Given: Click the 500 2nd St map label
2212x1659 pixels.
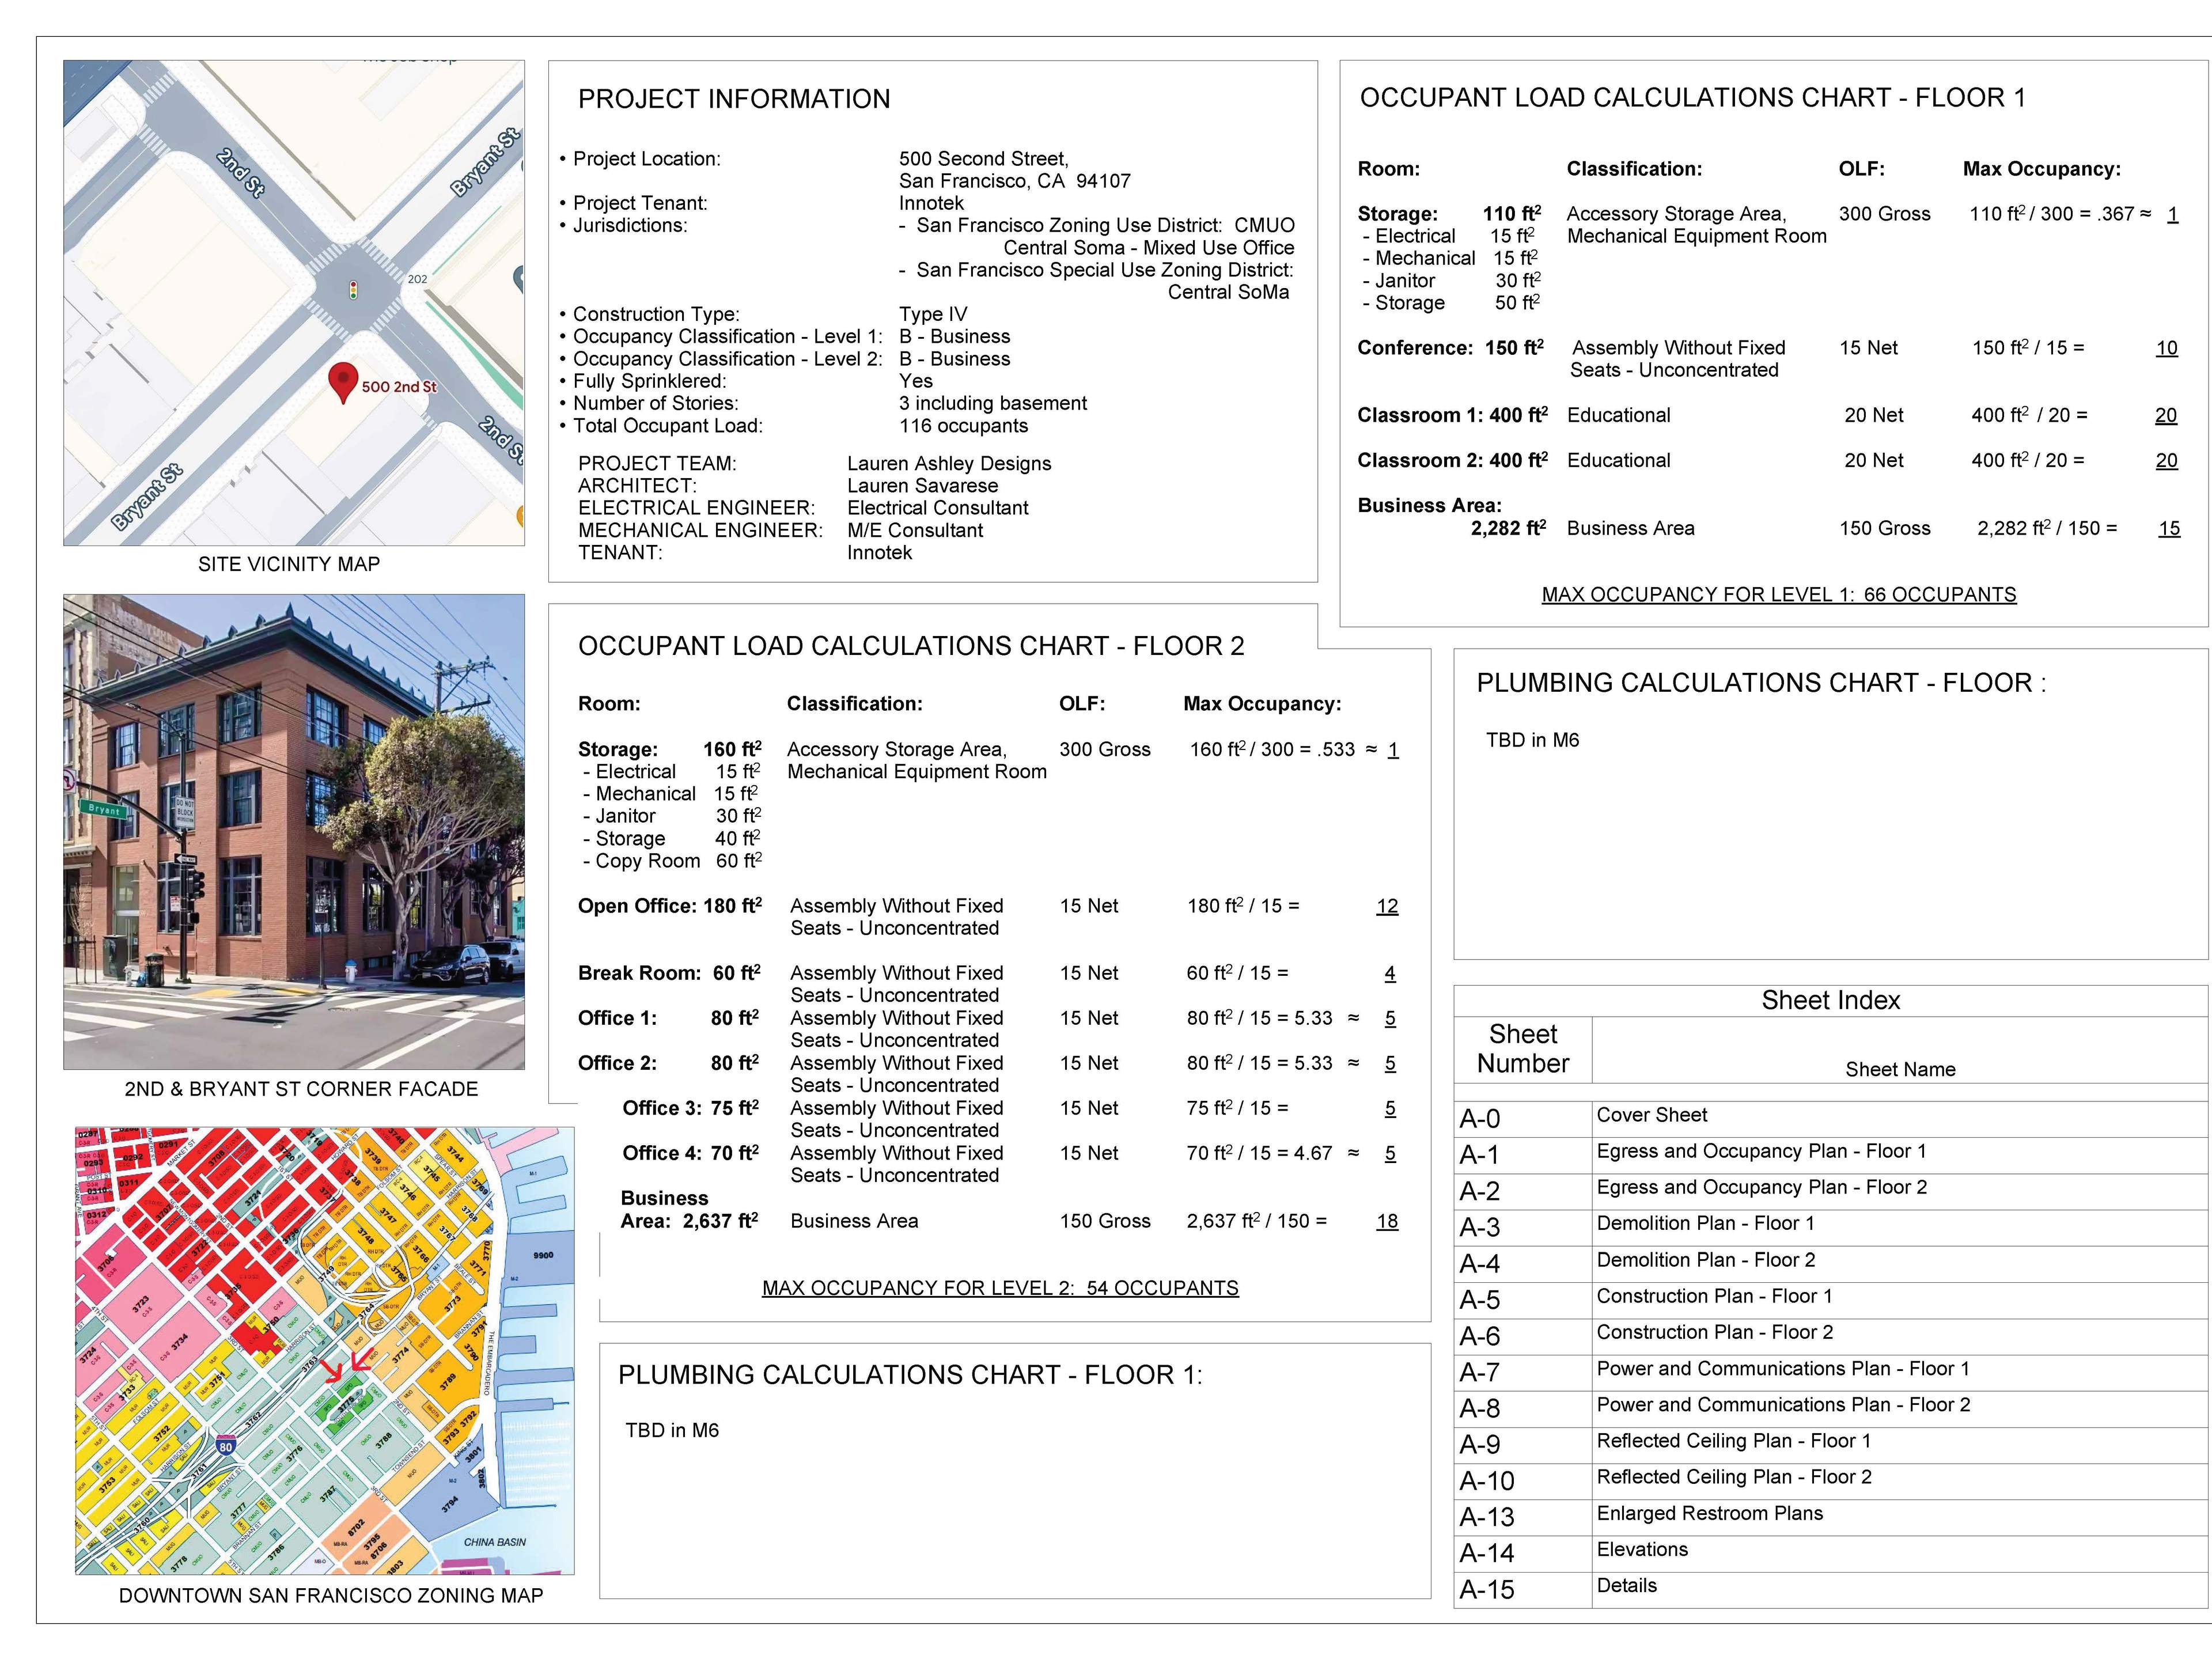Looking at the screenshot, I should 399,387.
